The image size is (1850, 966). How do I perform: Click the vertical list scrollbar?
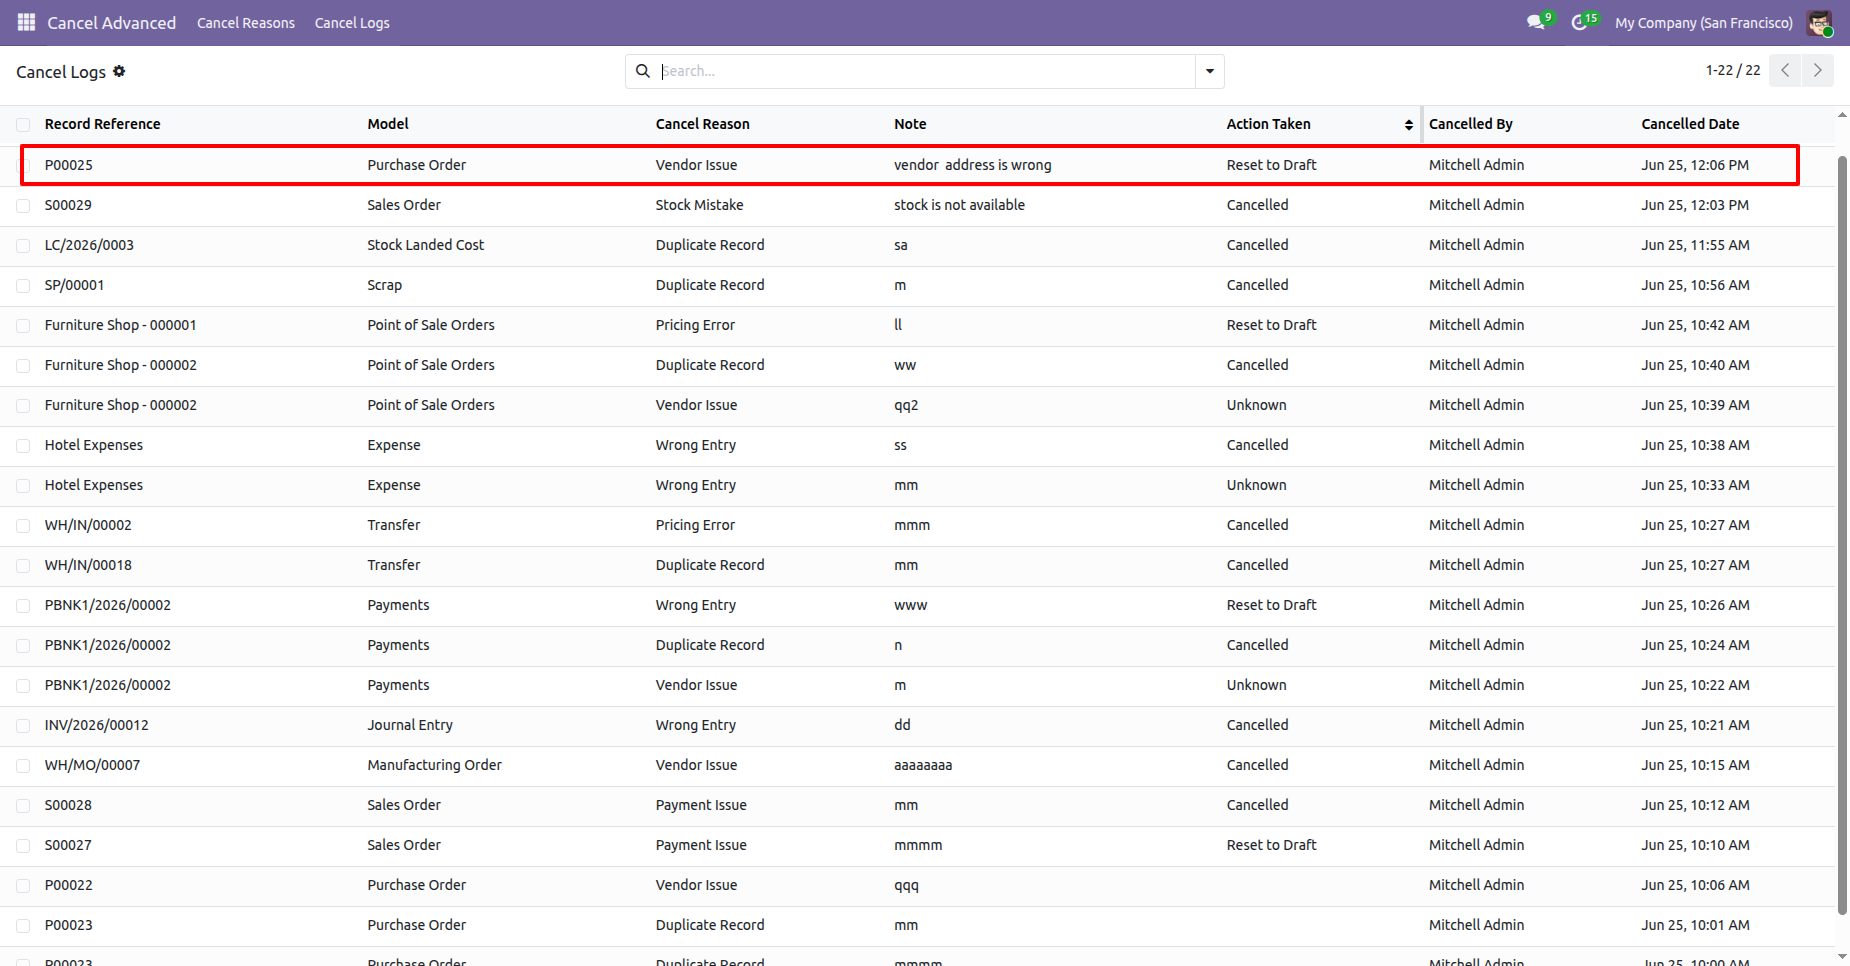click(x=1842, y=535)
